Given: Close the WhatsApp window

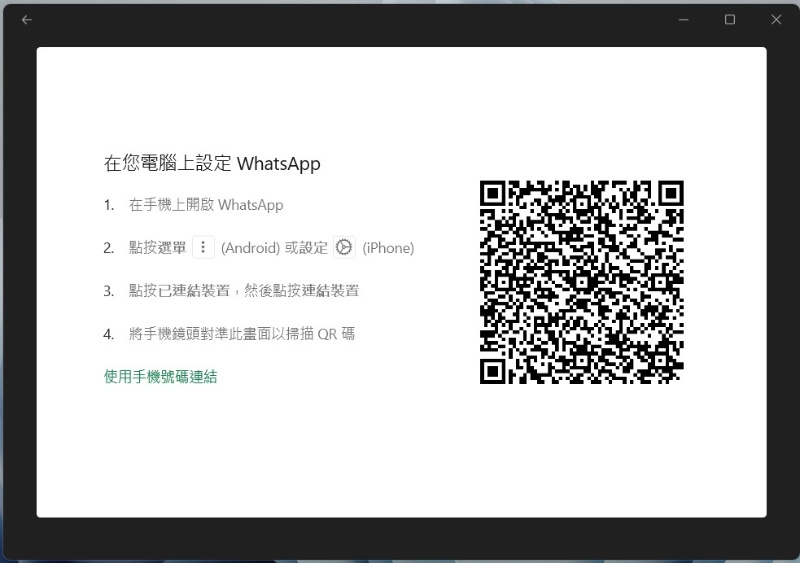Looking at the screenshot, I should (776, 20).
